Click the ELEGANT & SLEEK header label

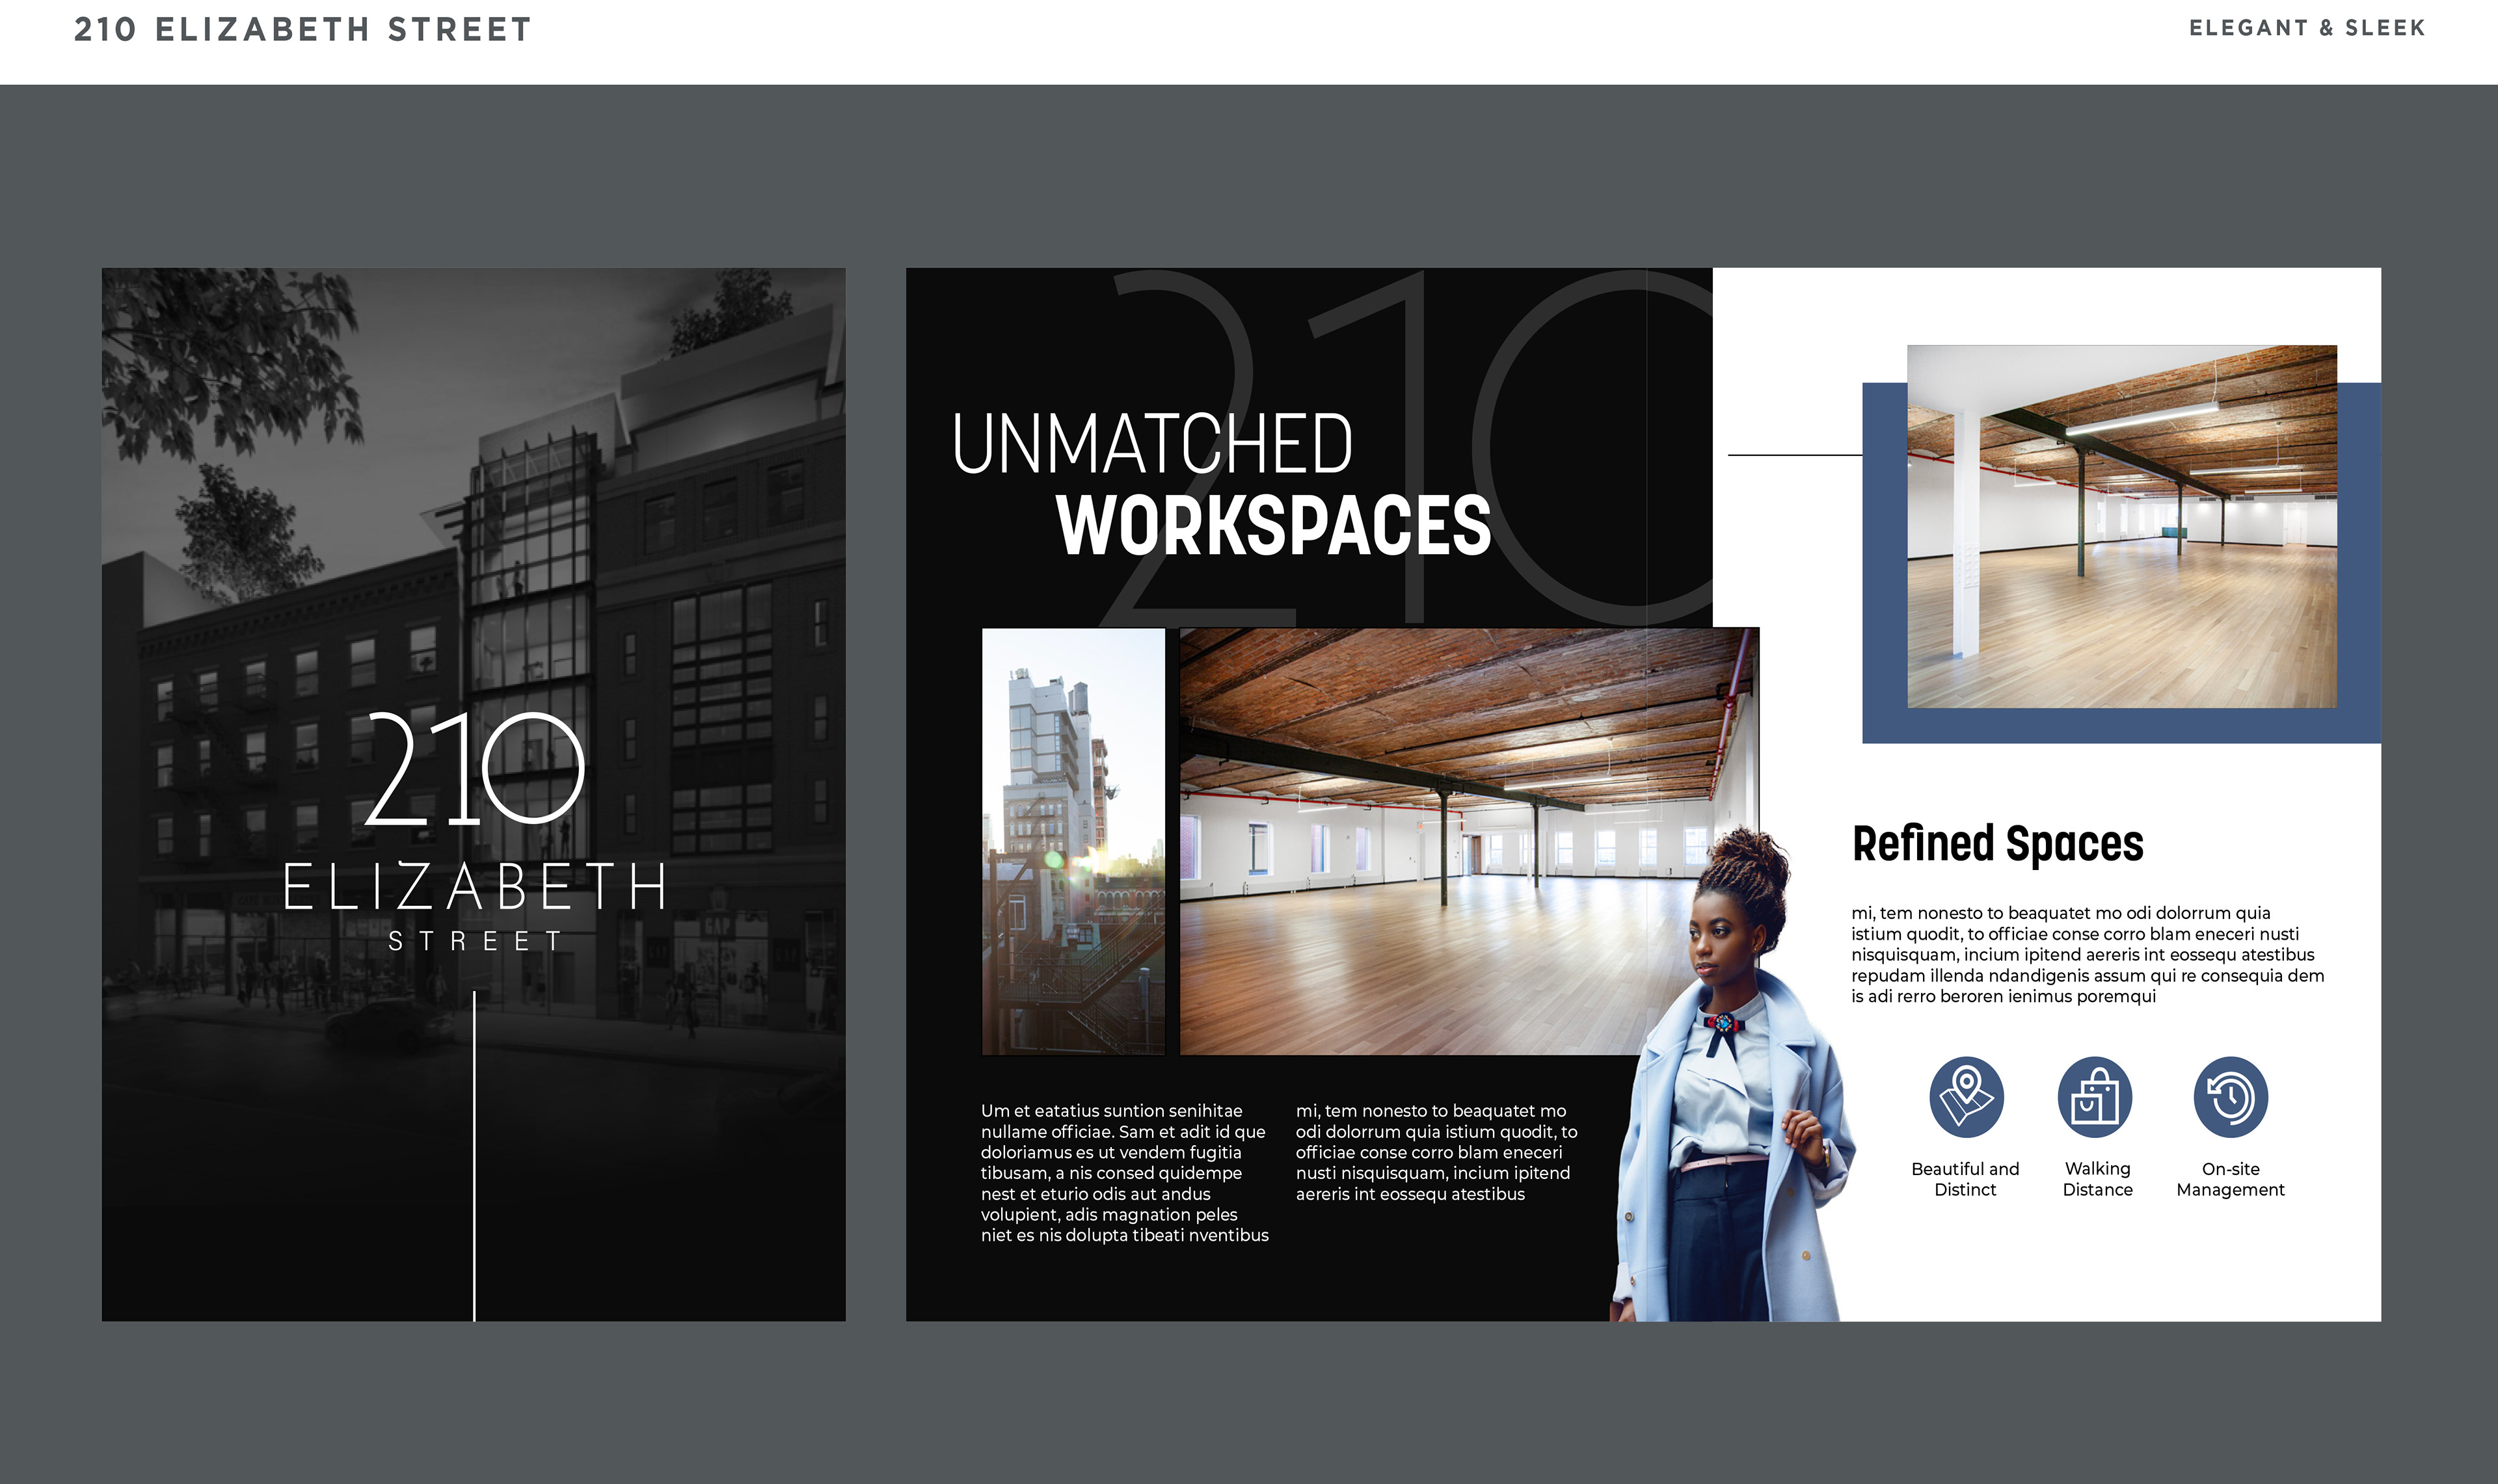pyautogui.click(x=2306, y=28)
